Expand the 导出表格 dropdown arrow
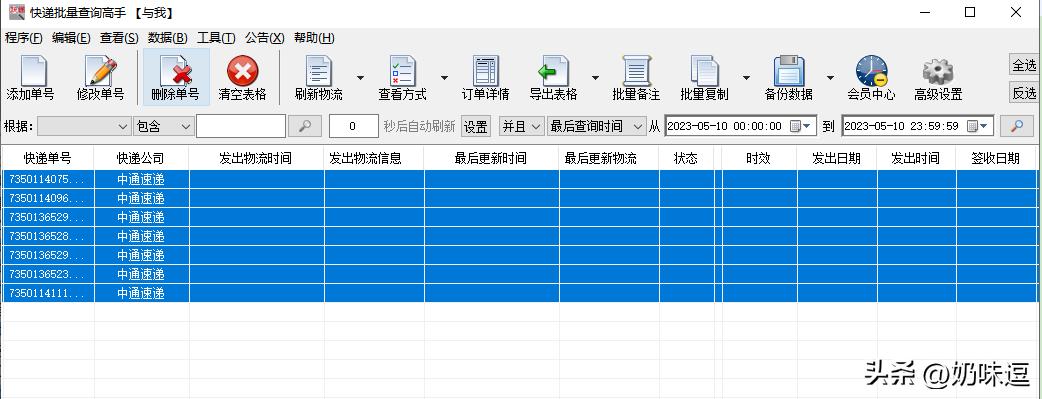 click(595, 78)
